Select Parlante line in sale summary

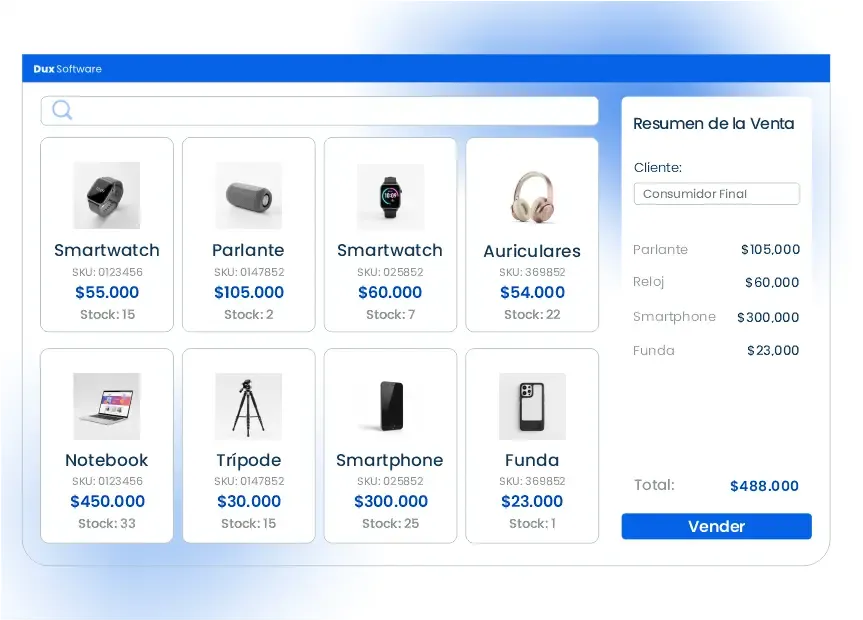pos(716,249)
